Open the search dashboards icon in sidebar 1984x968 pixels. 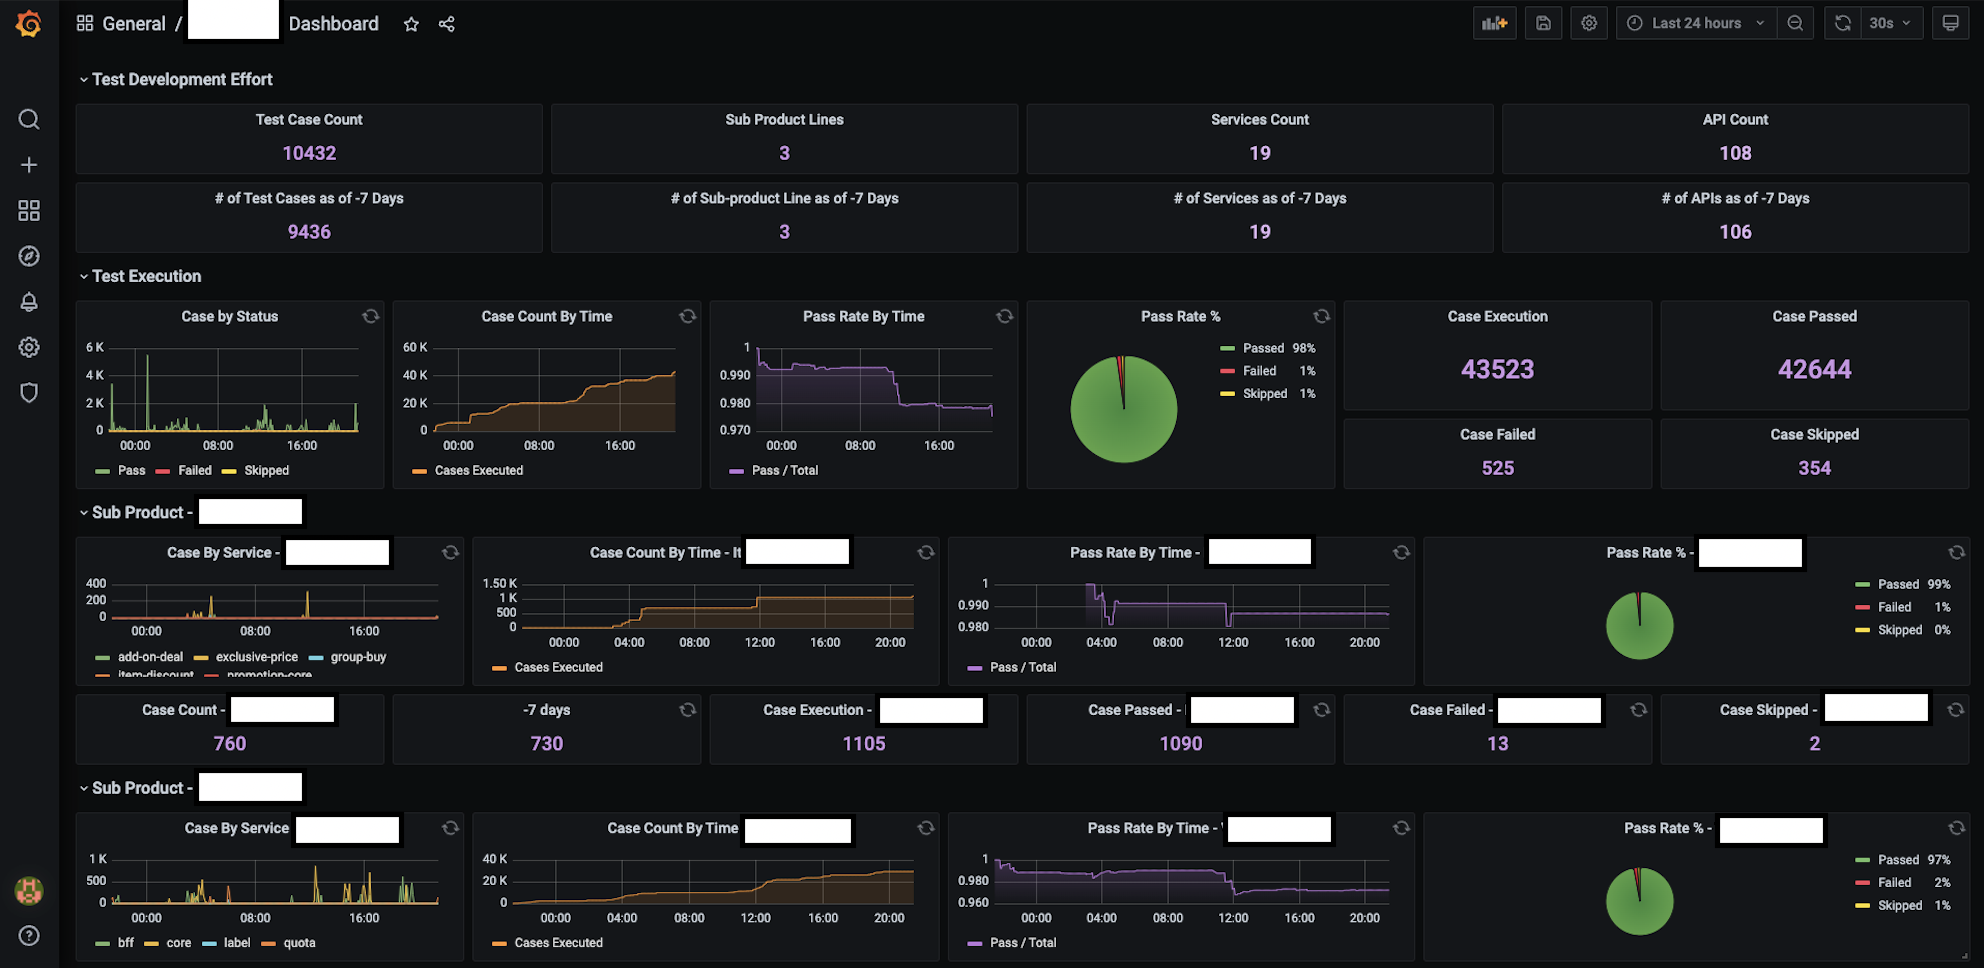(29, 120)
